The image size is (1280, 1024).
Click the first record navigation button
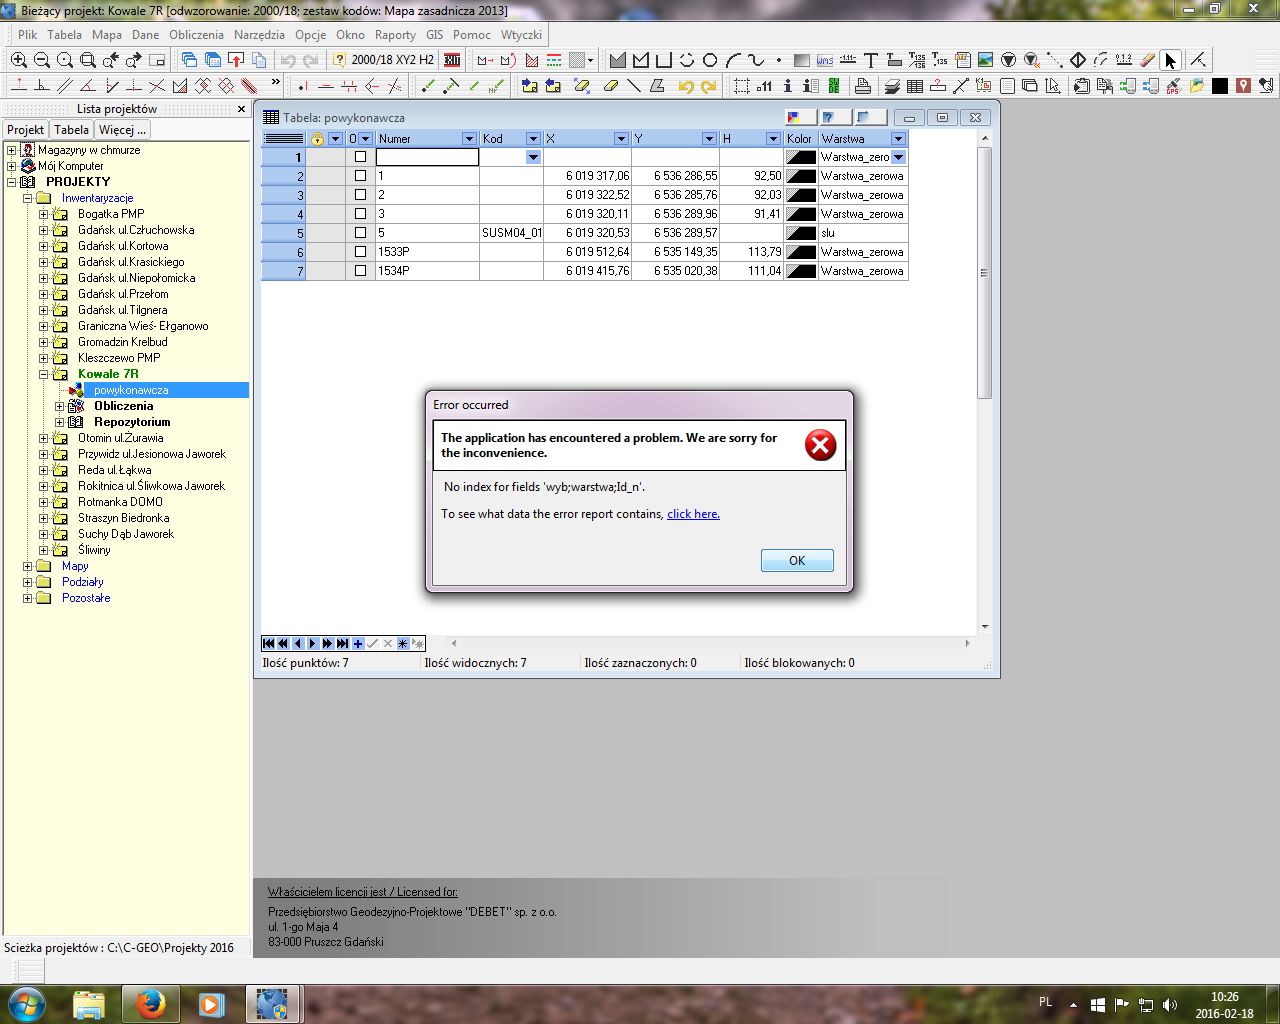coord(268,643)
